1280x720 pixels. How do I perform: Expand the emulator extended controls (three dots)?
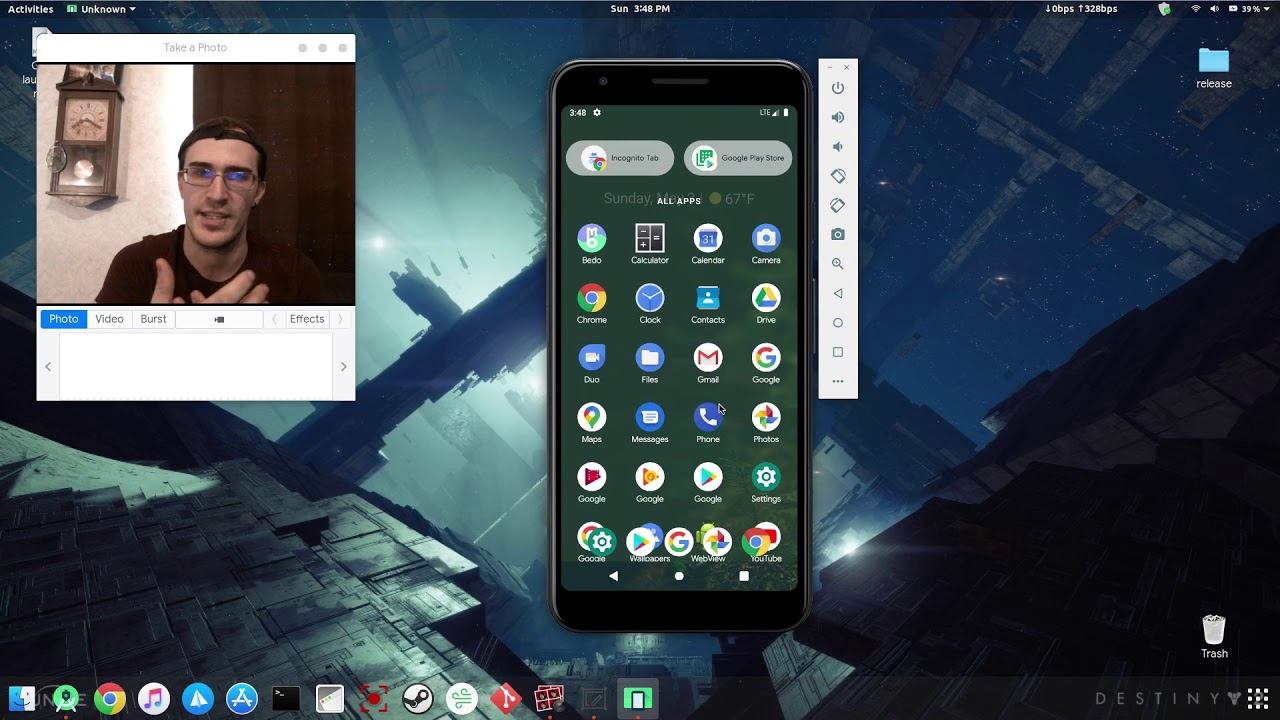pyautogui.click(x=838, y=381)
